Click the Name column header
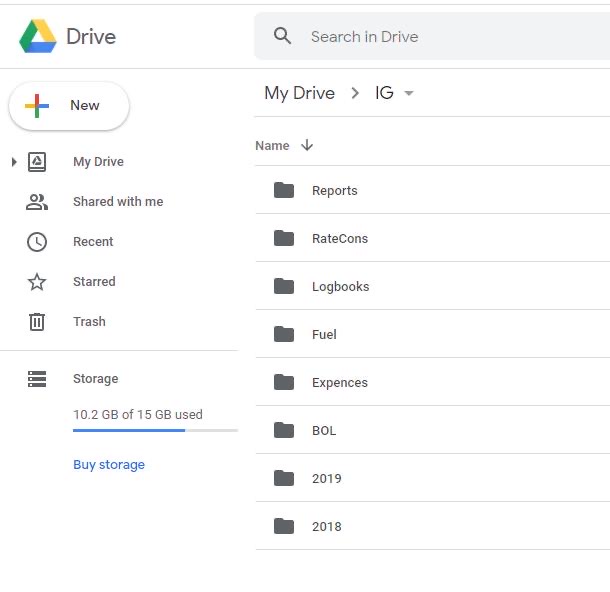The width and height of the screenshot is (610, 592). click(272, 145)
